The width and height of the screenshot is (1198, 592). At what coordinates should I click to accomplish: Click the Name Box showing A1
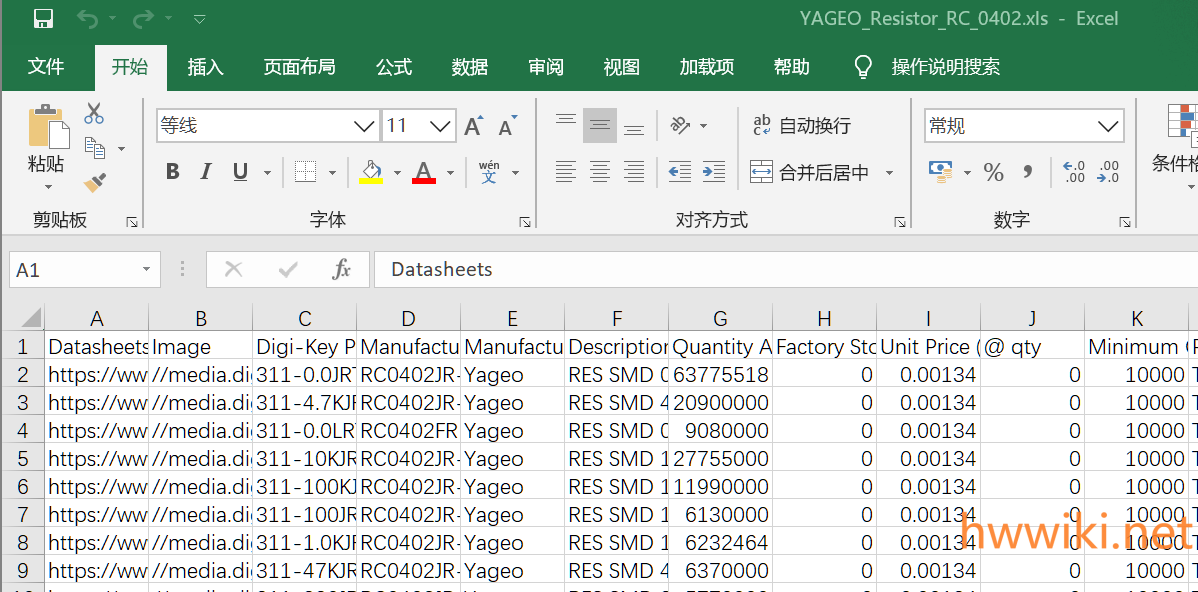pos(72,270)
